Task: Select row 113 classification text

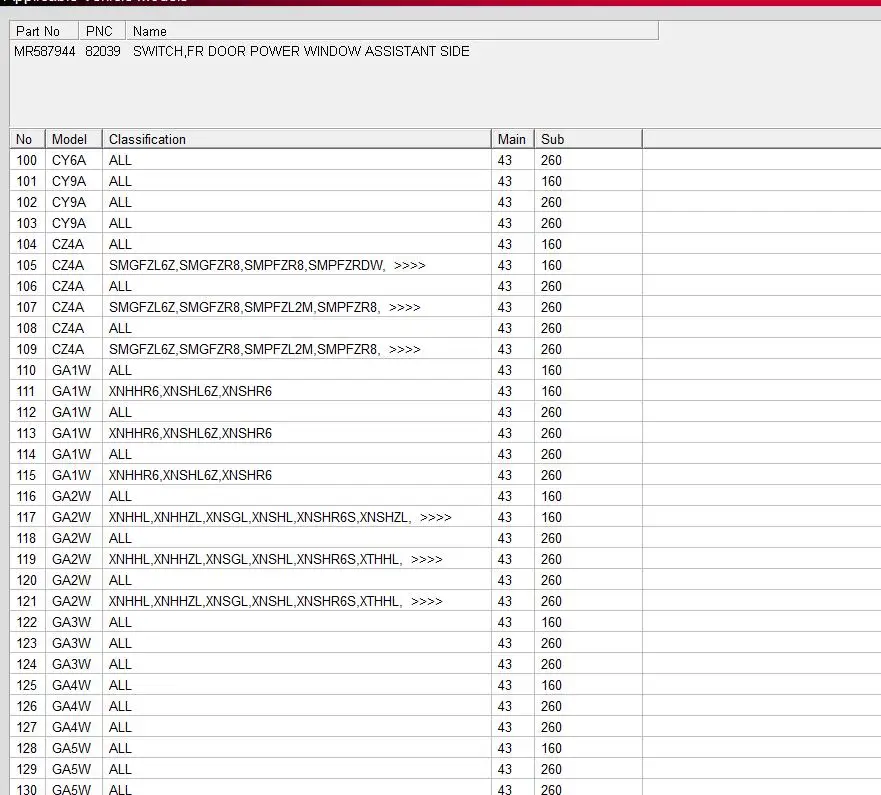Action: pos(190,434)
